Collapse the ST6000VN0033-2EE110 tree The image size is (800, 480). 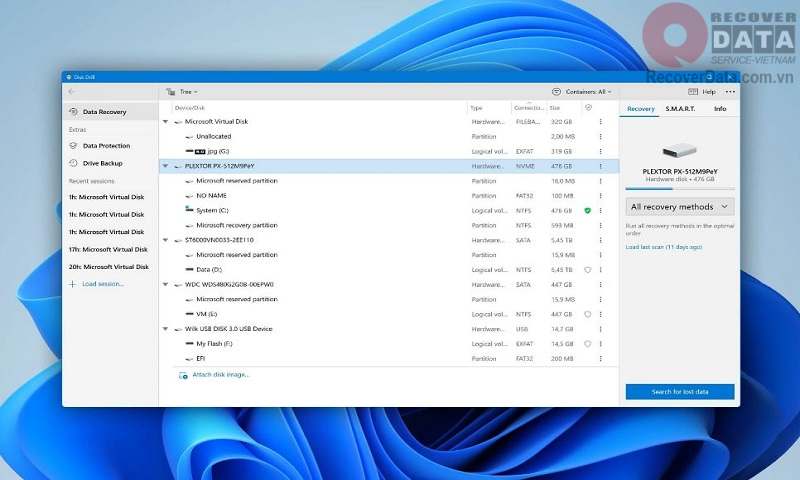(165, 240)
